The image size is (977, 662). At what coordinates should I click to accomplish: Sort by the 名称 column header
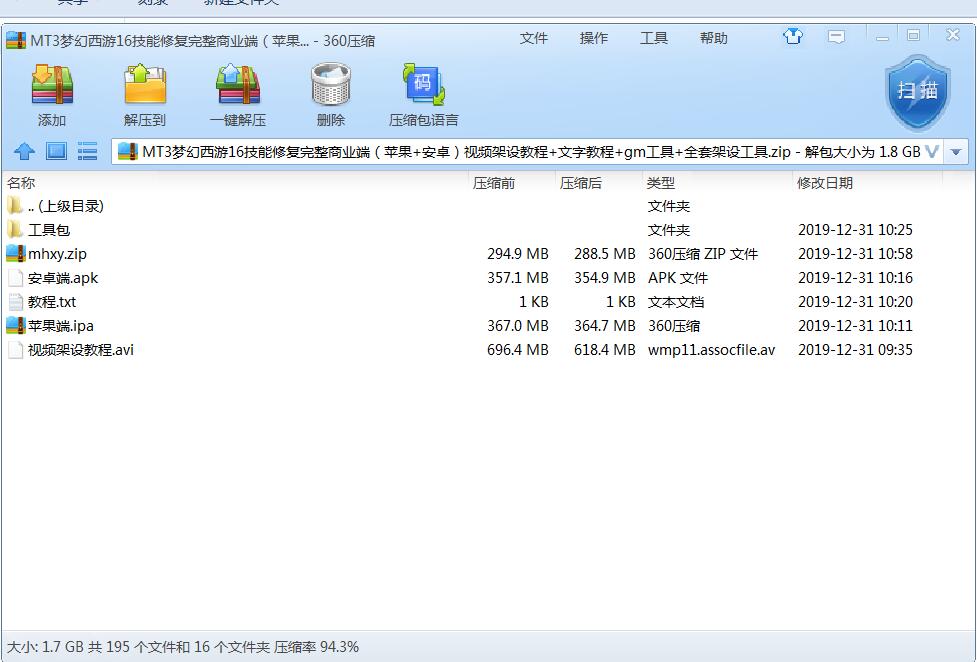(21, 183)
